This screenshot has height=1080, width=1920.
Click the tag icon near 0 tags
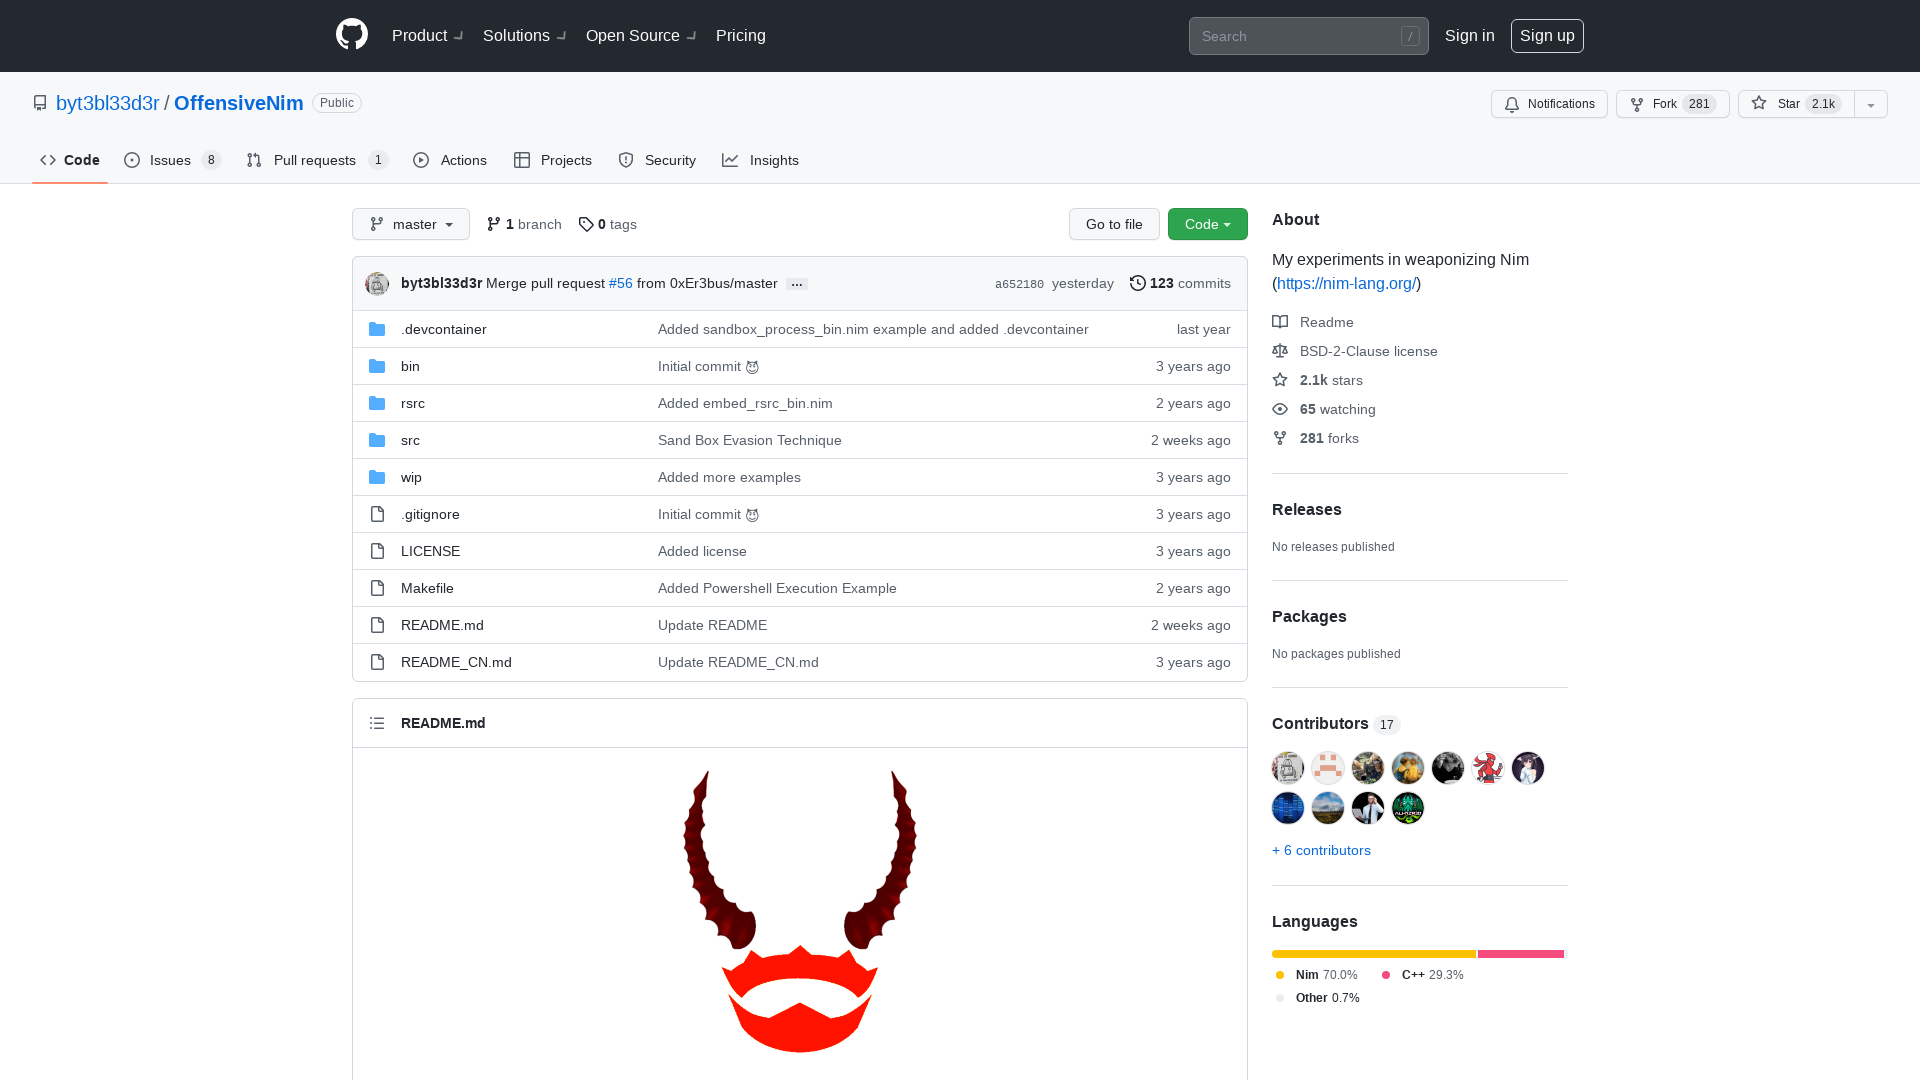(586, 224)
